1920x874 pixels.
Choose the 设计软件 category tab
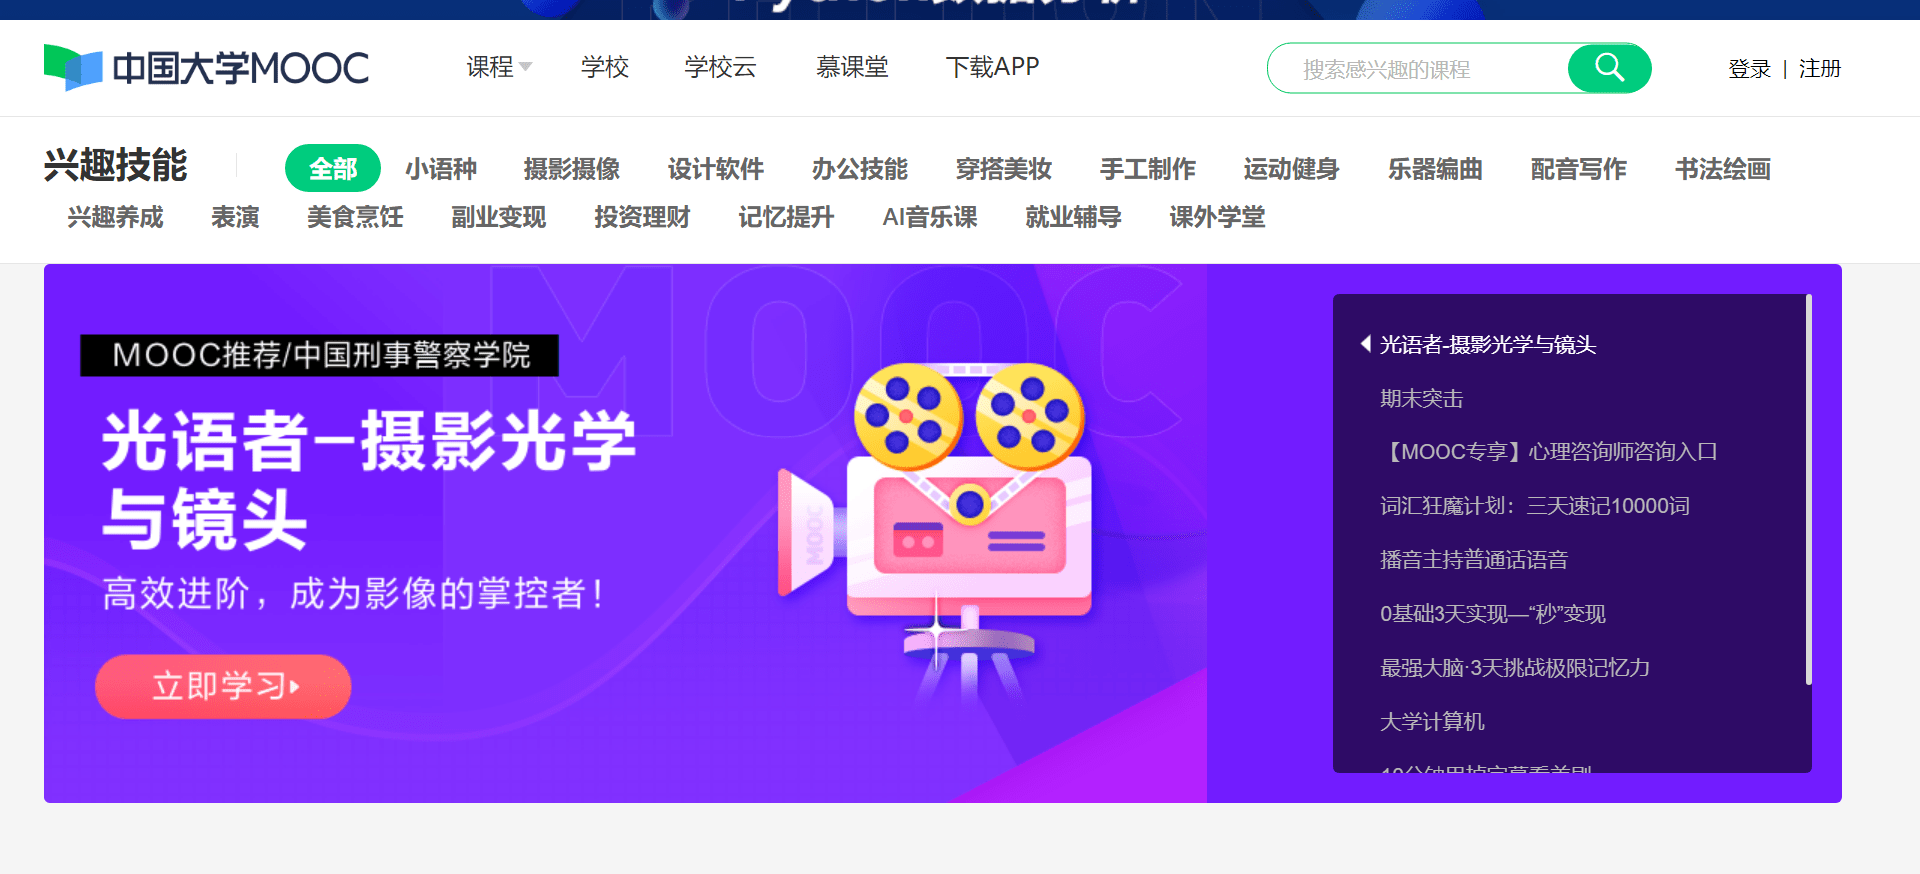715,169
